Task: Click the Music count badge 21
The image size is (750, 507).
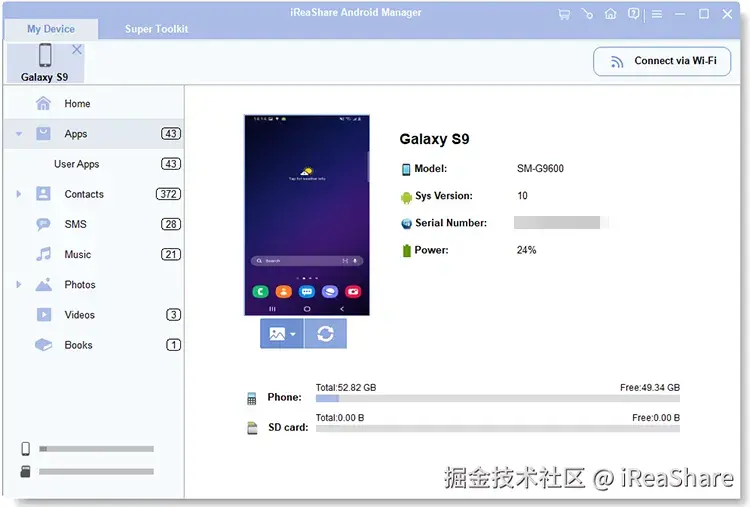Action: [x=171, y=254]
